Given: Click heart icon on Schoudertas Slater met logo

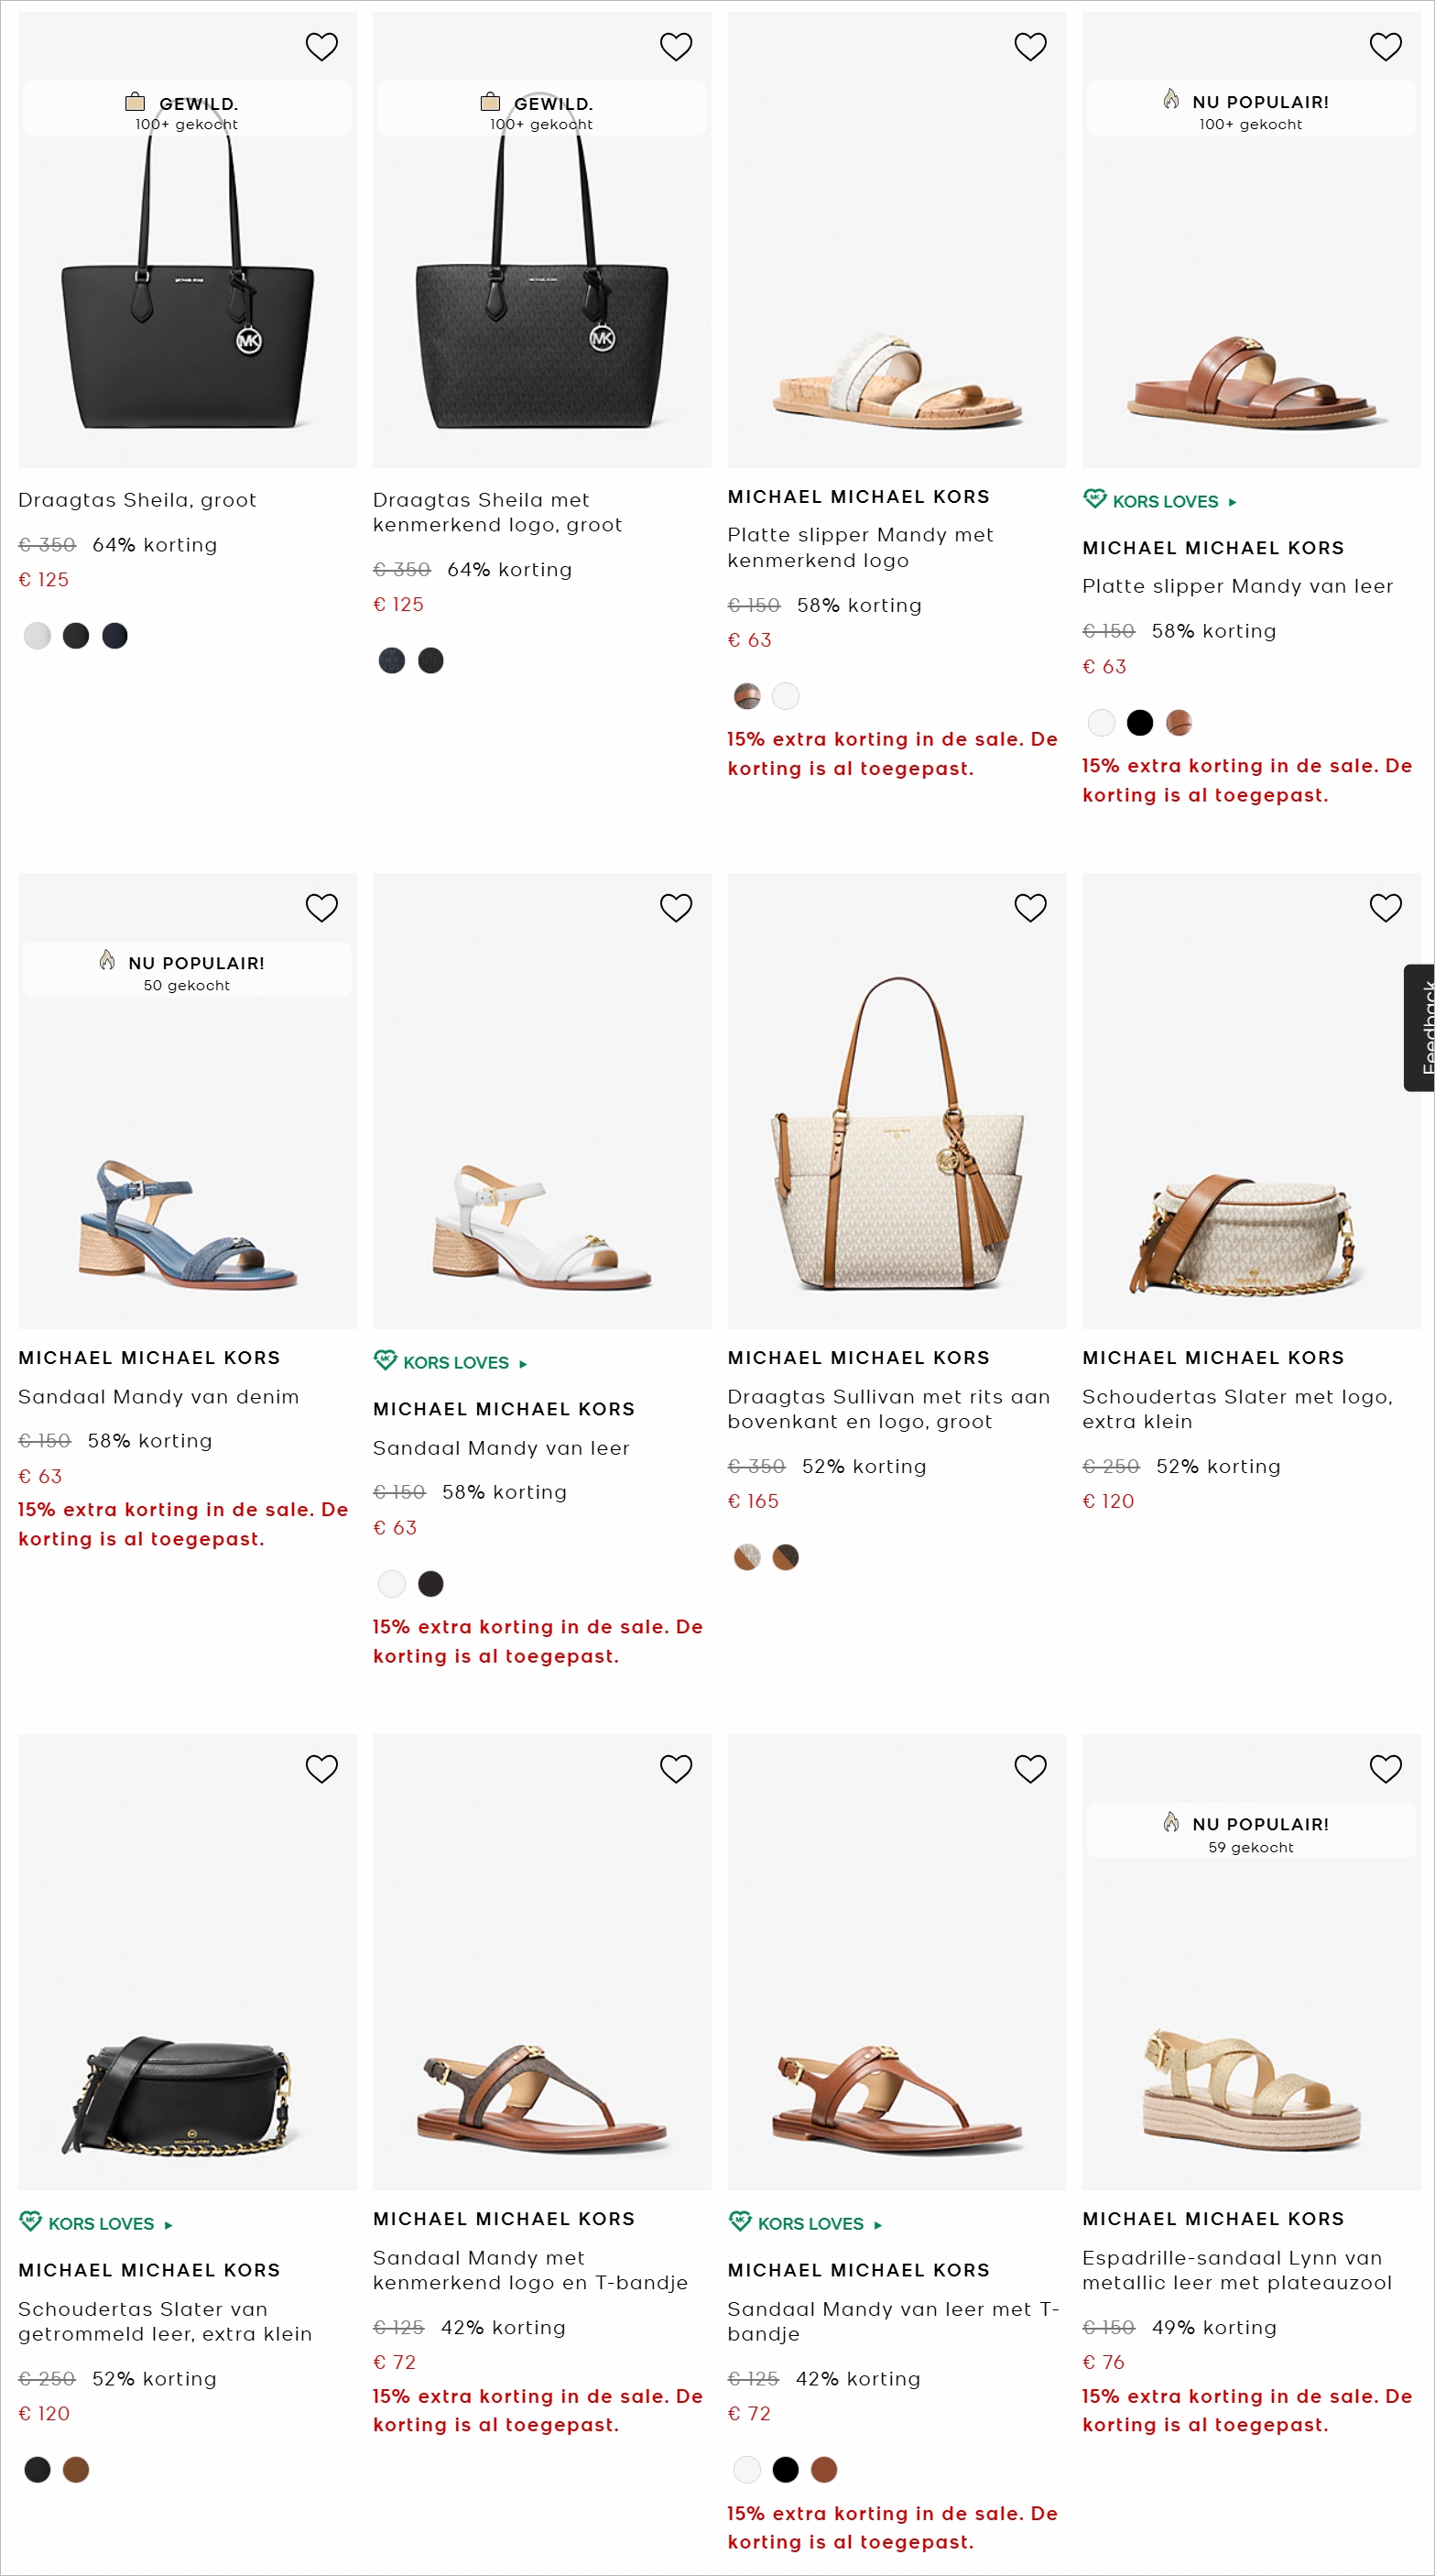Looking at the screenshot, I should pos(1384,908).
